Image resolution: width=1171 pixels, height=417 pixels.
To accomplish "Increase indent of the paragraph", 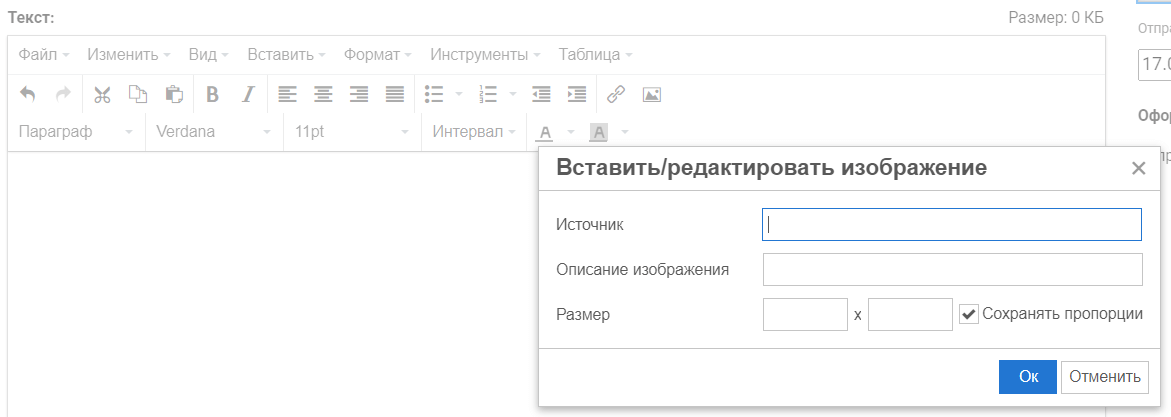I will pos(577,95).
